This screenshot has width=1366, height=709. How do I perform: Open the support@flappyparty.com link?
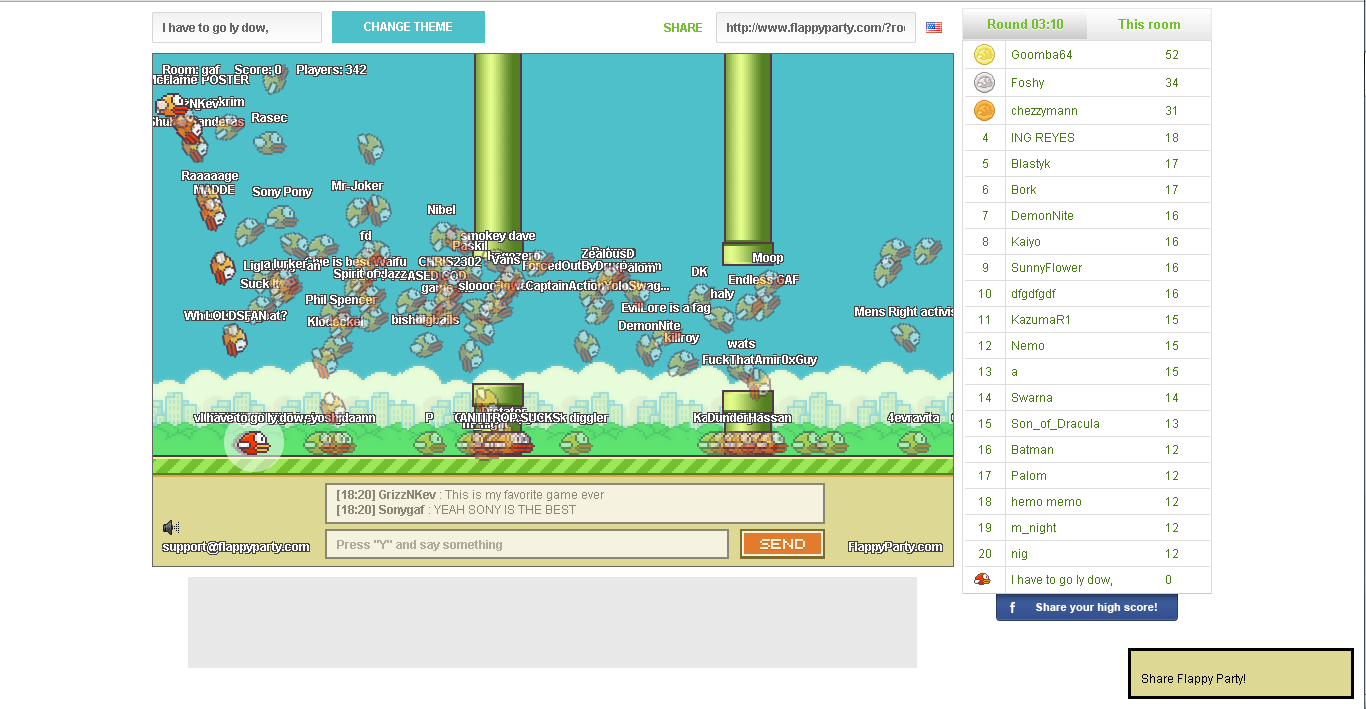[236, 547]
